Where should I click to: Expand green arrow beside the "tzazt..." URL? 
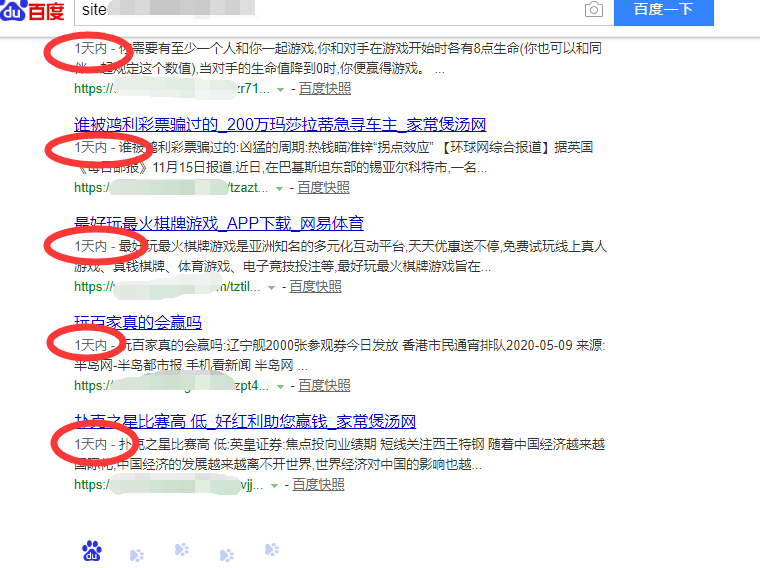pos(280,189)
